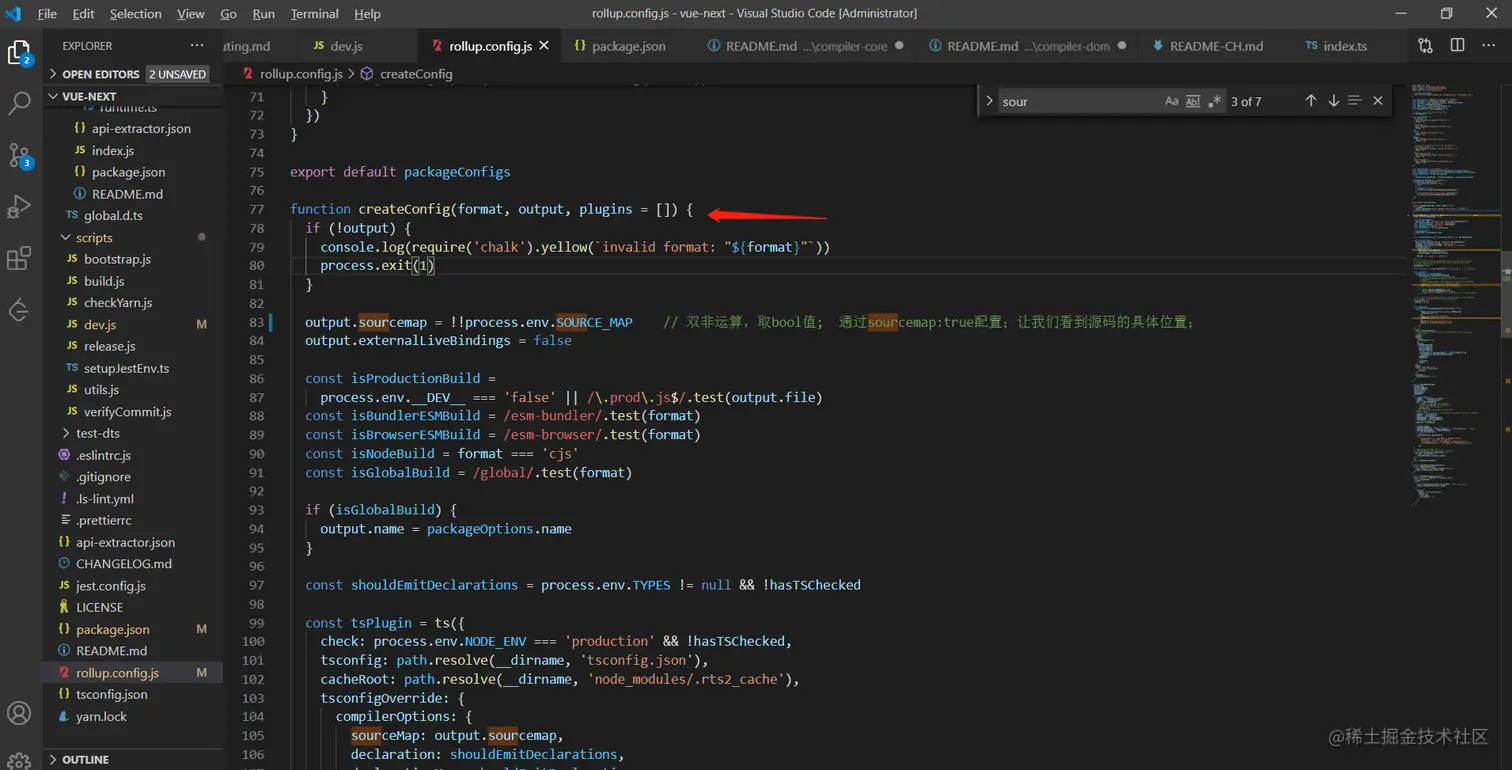Select rollup.config.js in the explorer tree

coord(133,673)
